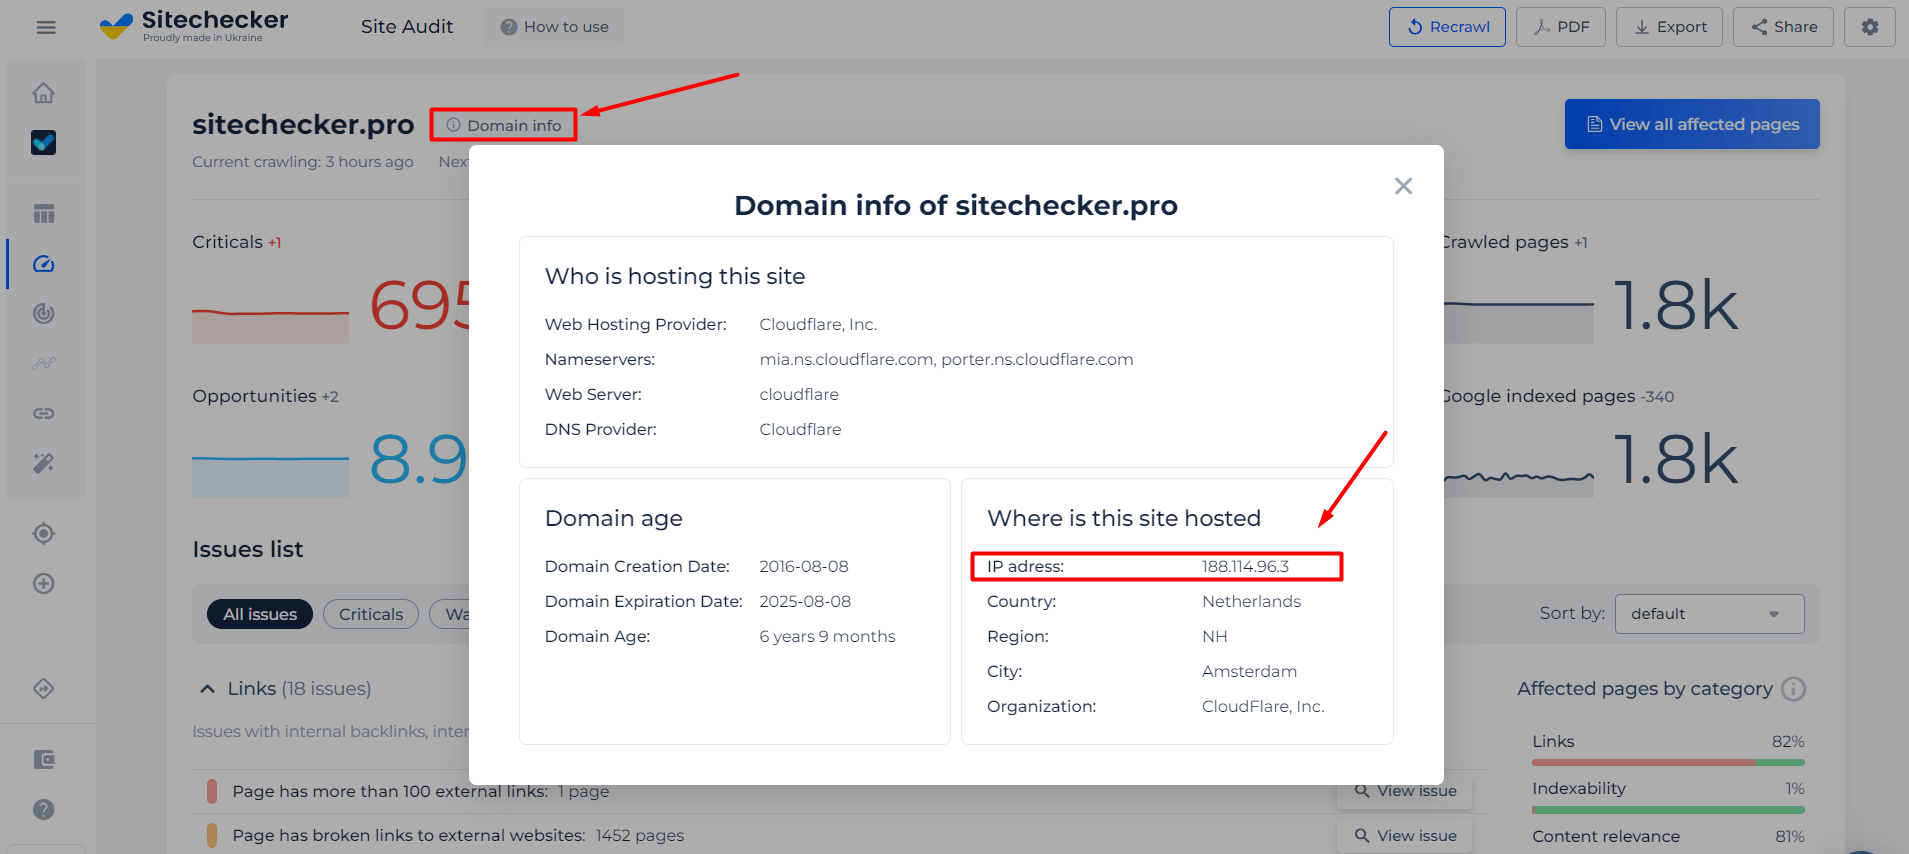Click domain age 6 years 9 months
Viewport: 1909px width, 854px height.
tap(827, 636)
